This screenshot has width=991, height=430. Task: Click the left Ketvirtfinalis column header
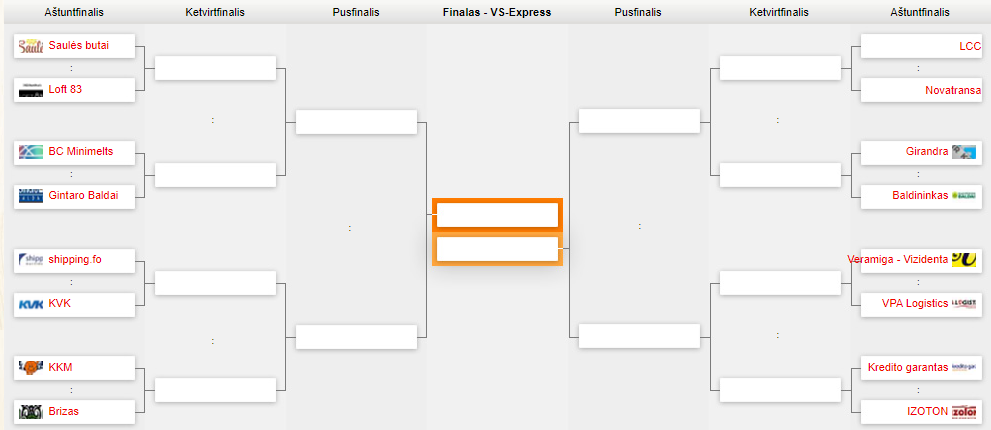tap(215, 12)
